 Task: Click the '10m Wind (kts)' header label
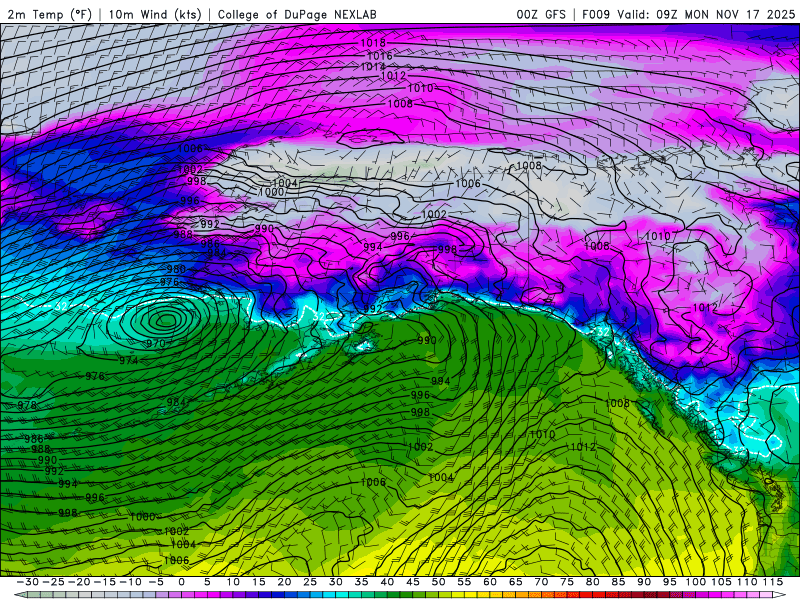click(x=155, y=14)
